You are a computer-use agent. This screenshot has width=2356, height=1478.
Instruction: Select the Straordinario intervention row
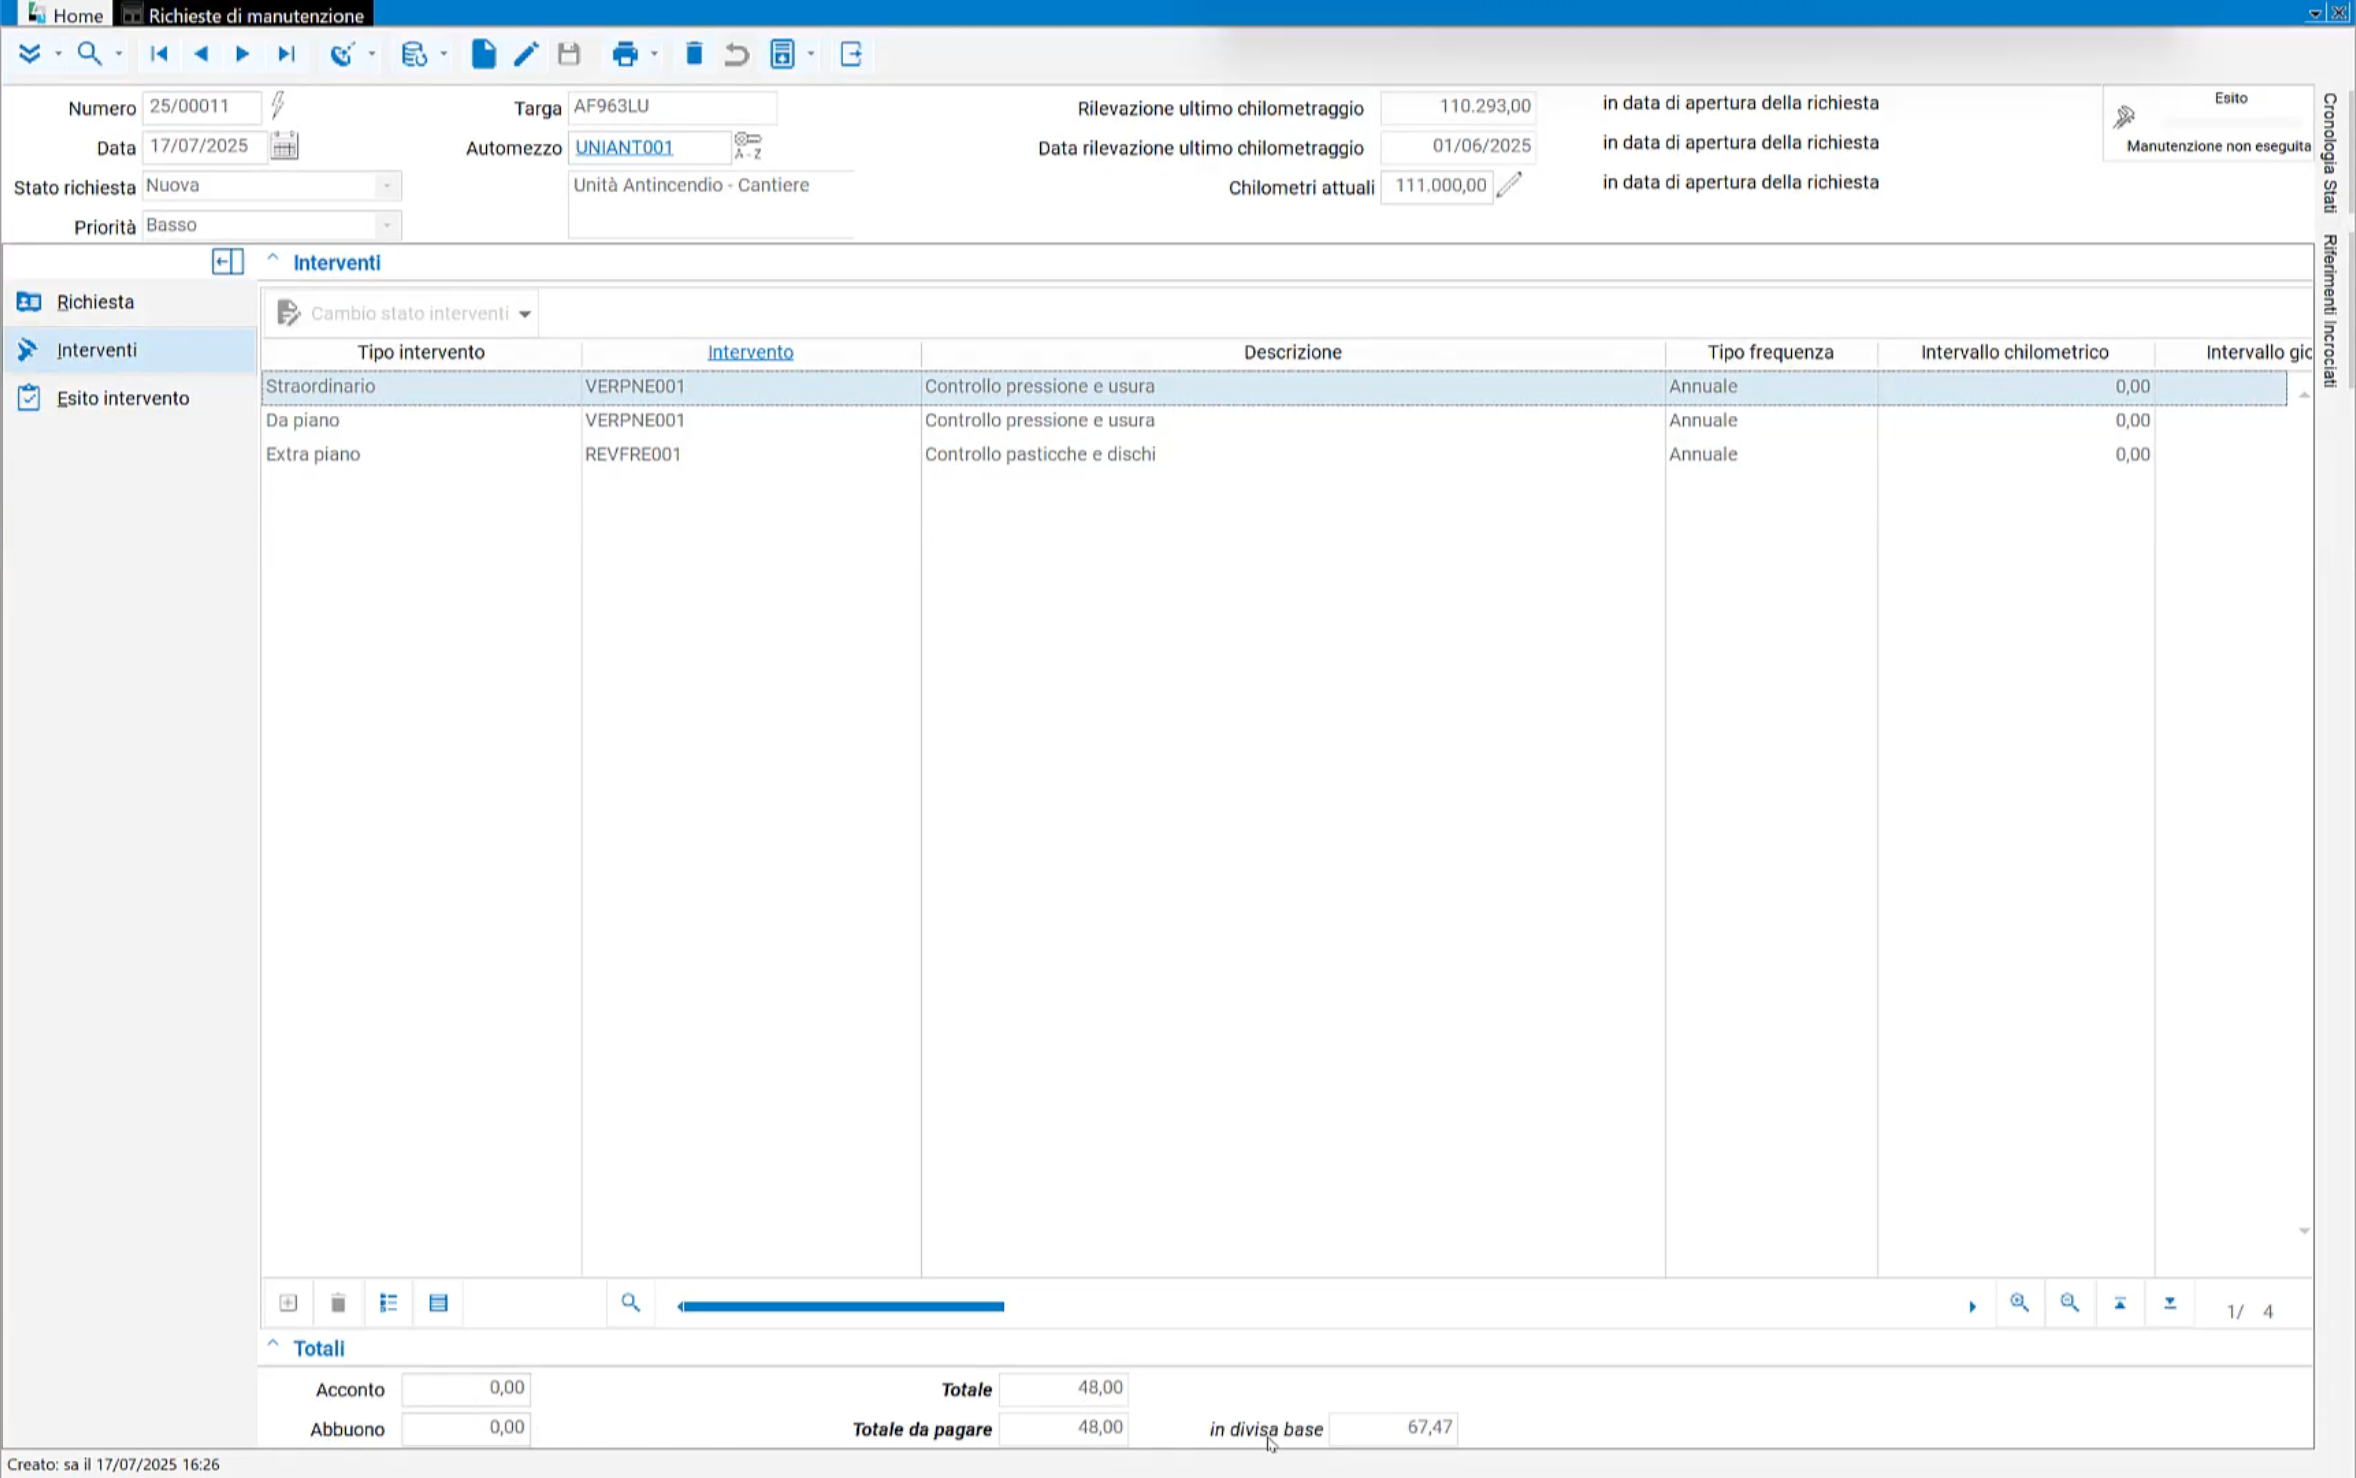[1274, 387]
